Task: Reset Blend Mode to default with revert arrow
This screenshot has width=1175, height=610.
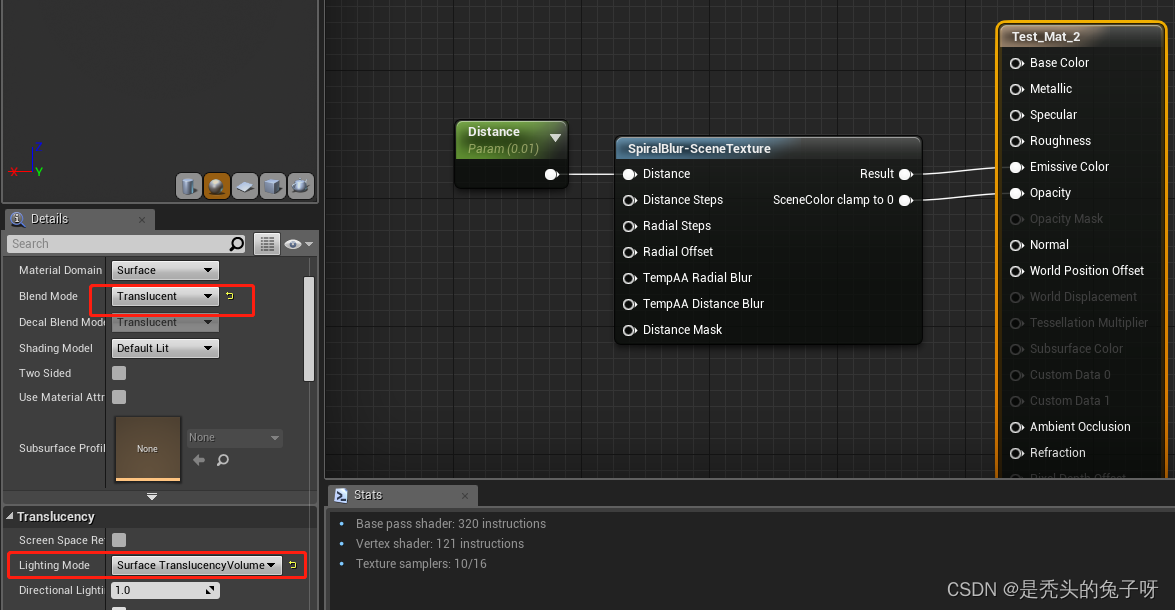Action: (x=229, y=296)
